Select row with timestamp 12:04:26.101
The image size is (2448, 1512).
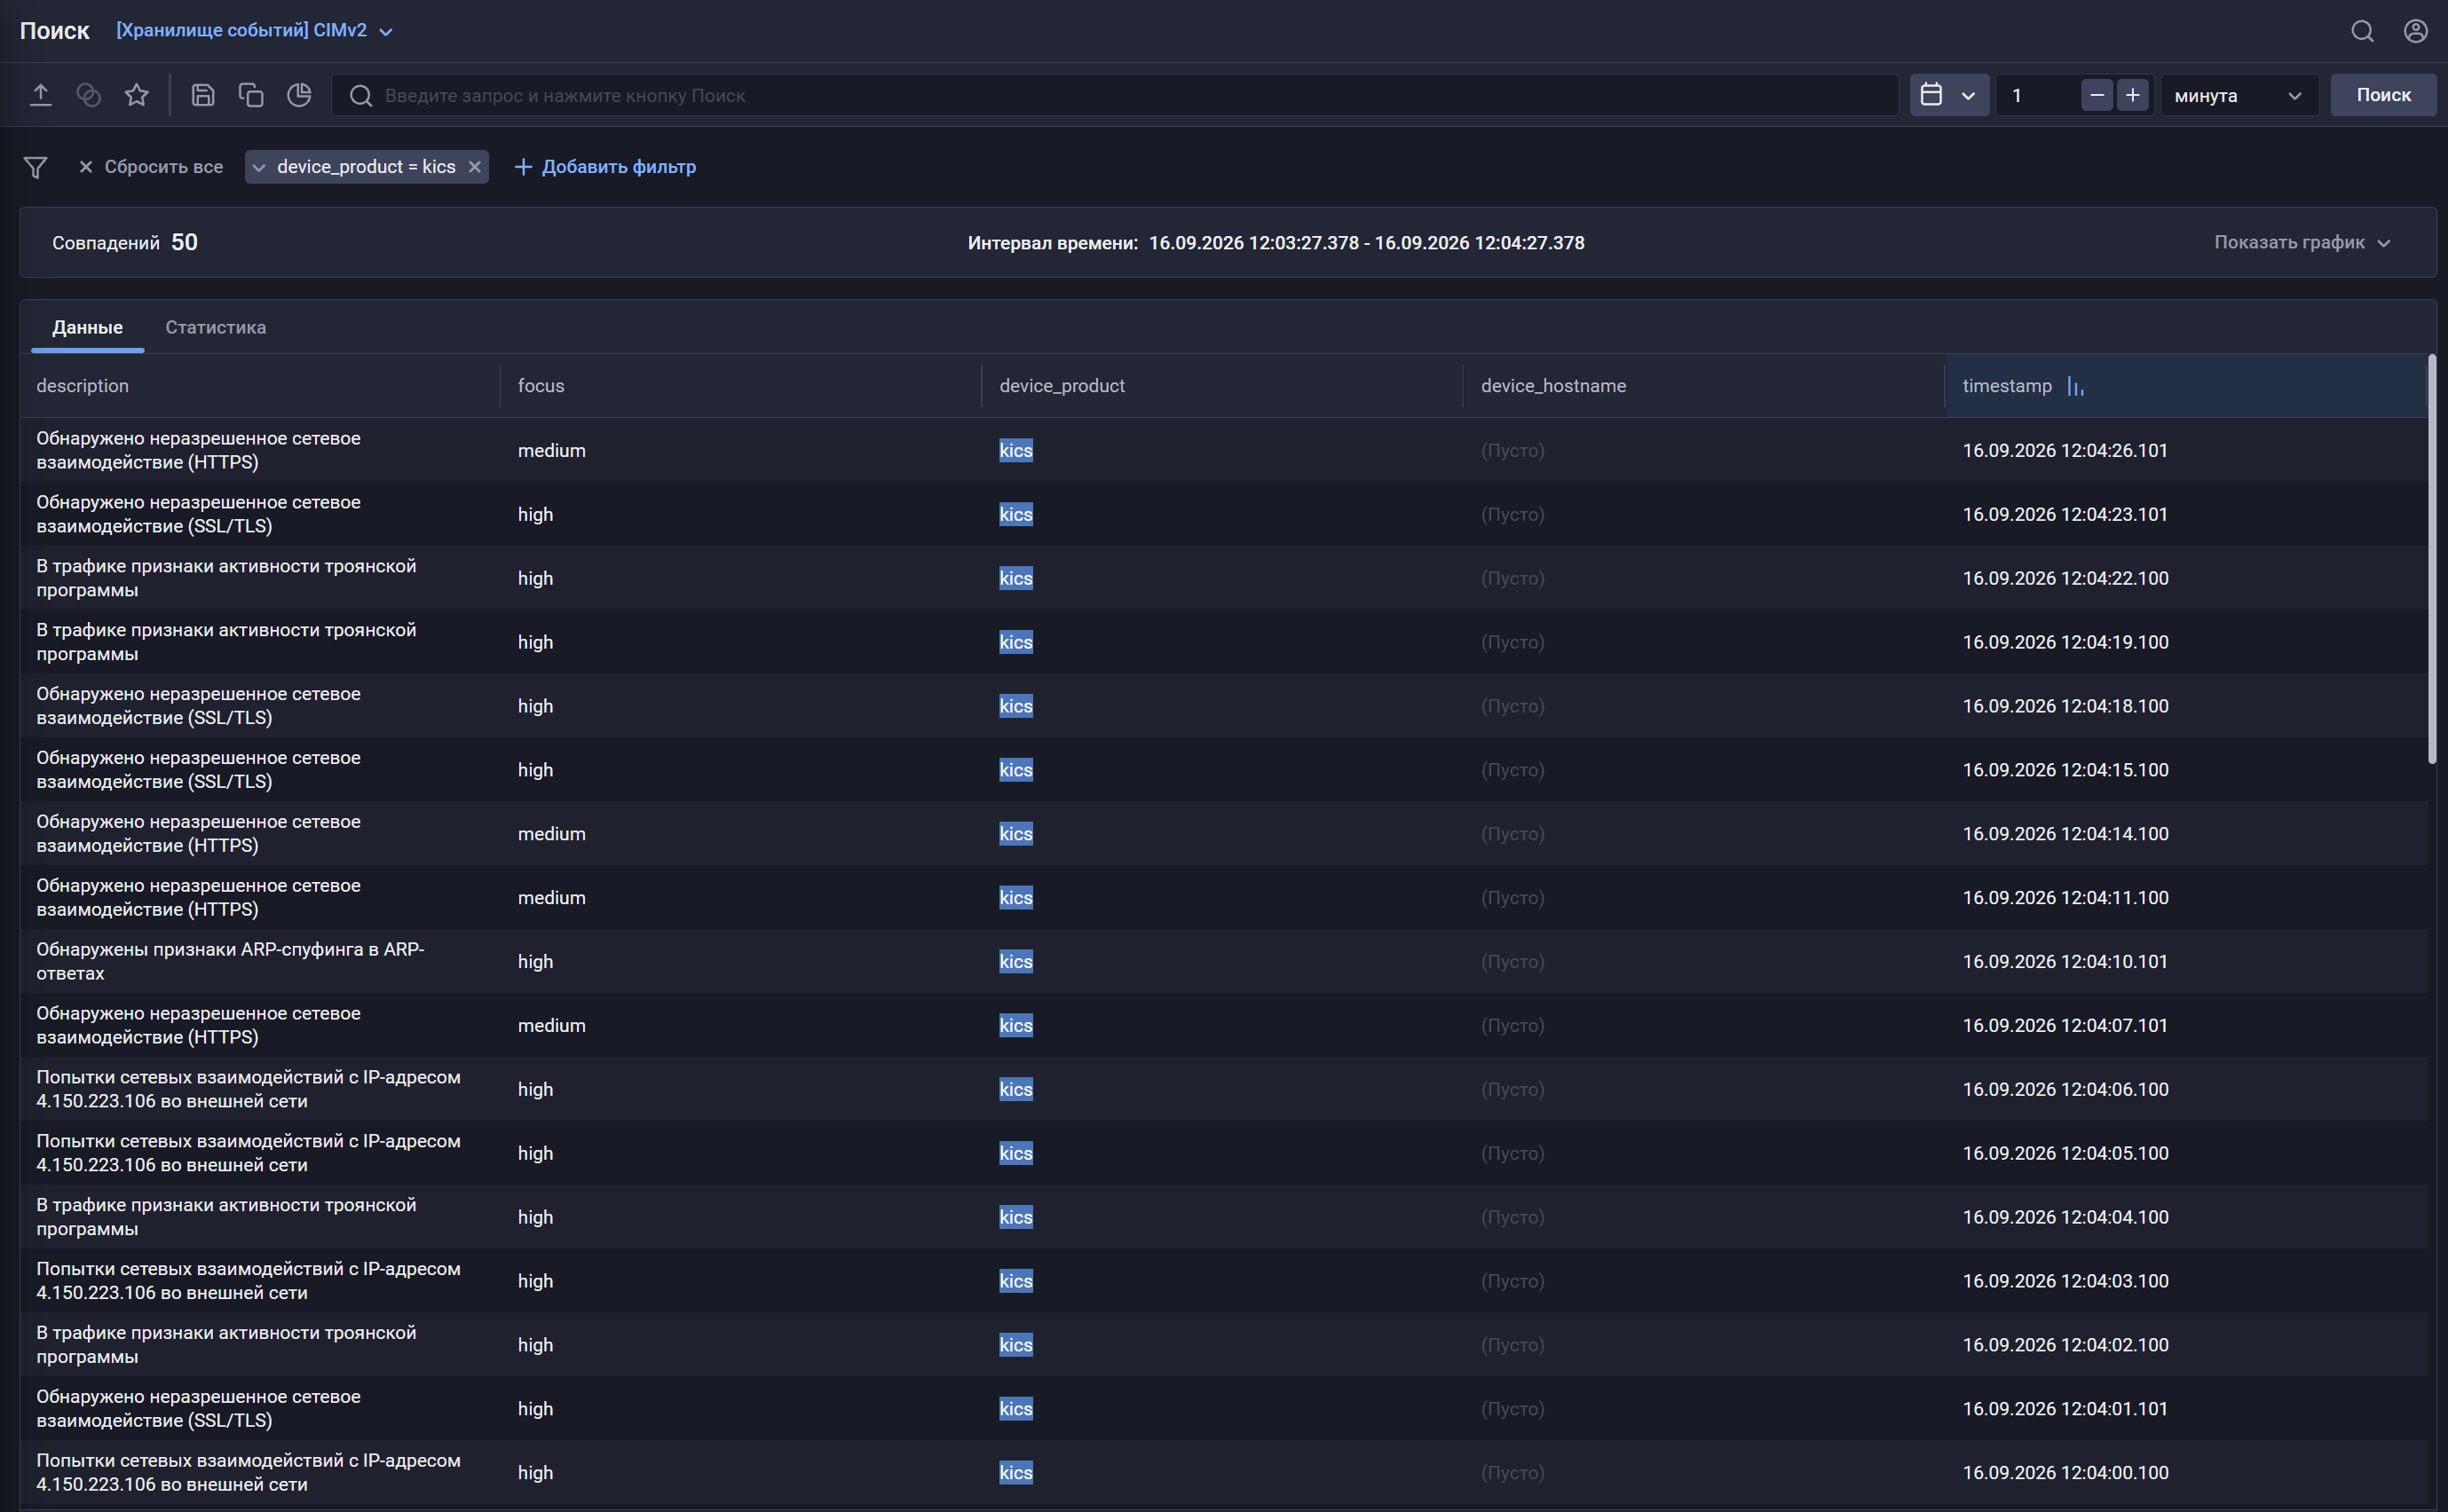point(1224,450)
